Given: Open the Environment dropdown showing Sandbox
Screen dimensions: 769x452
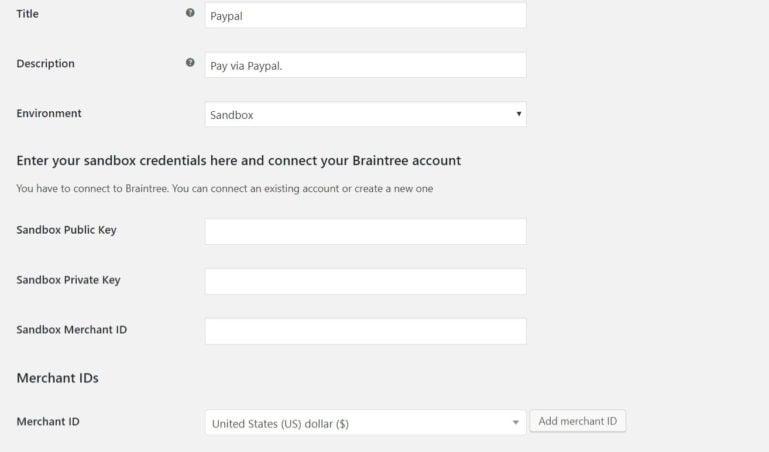Looking at the screenshot, I should pyautogui.click(x=365, y=114).
